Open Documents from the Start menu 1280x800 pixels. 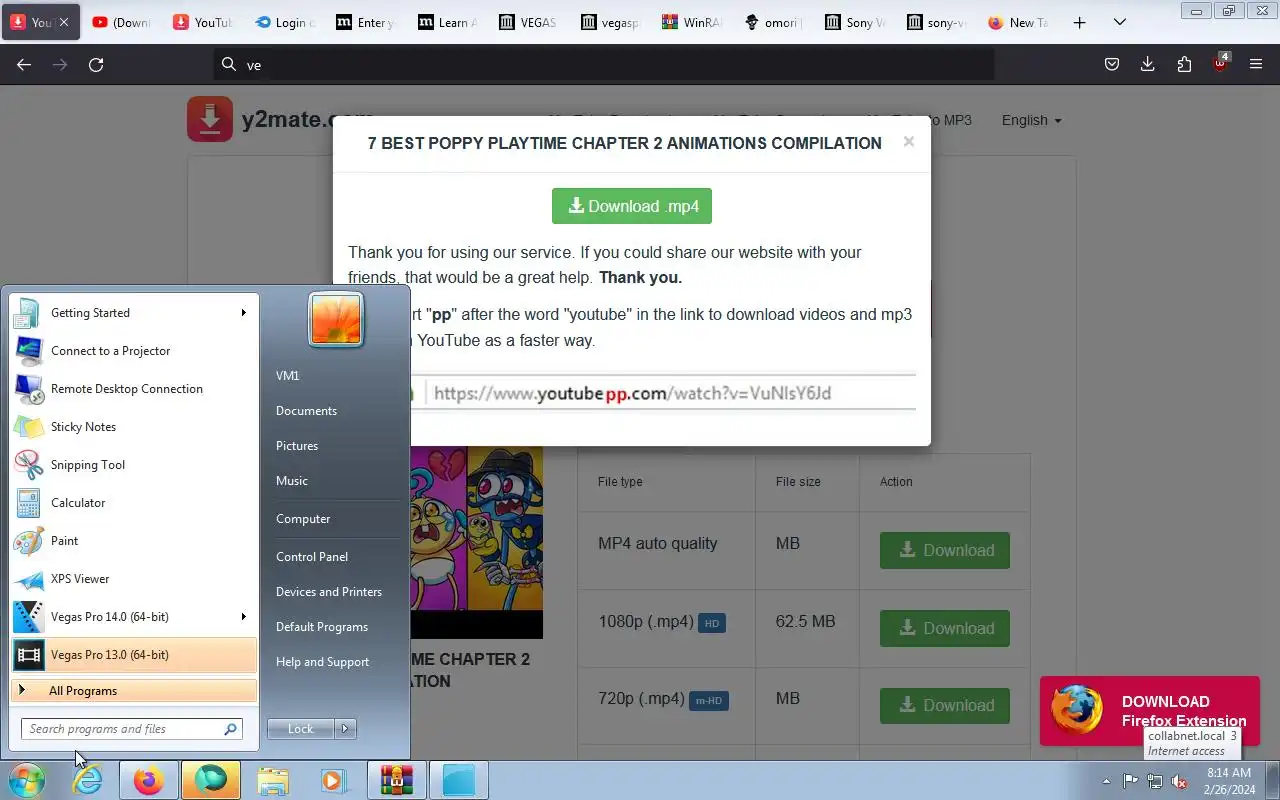306,411
